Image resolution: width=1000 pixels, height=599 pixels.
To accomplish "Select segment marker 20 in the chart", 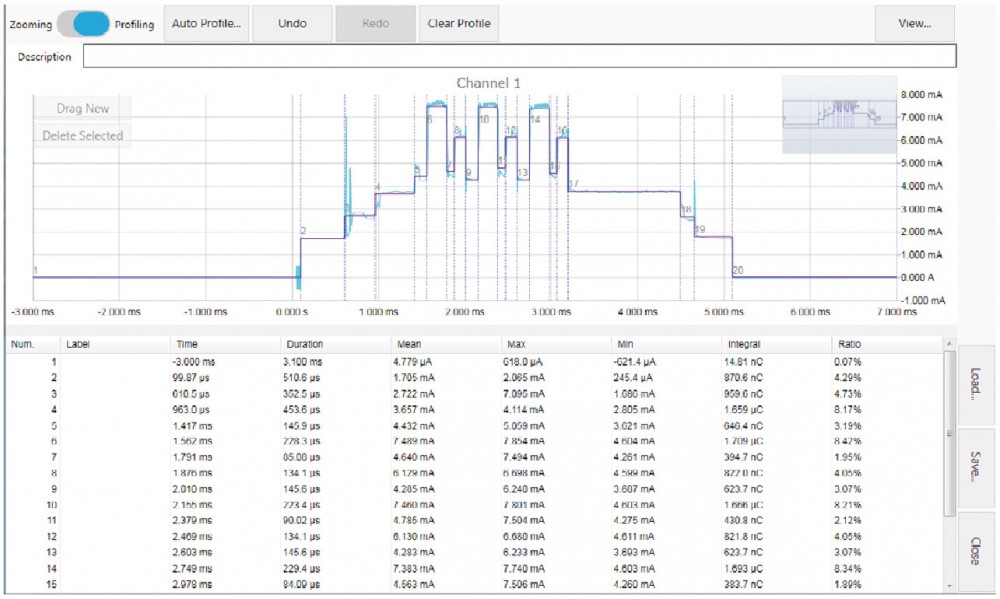I will 738,270.
